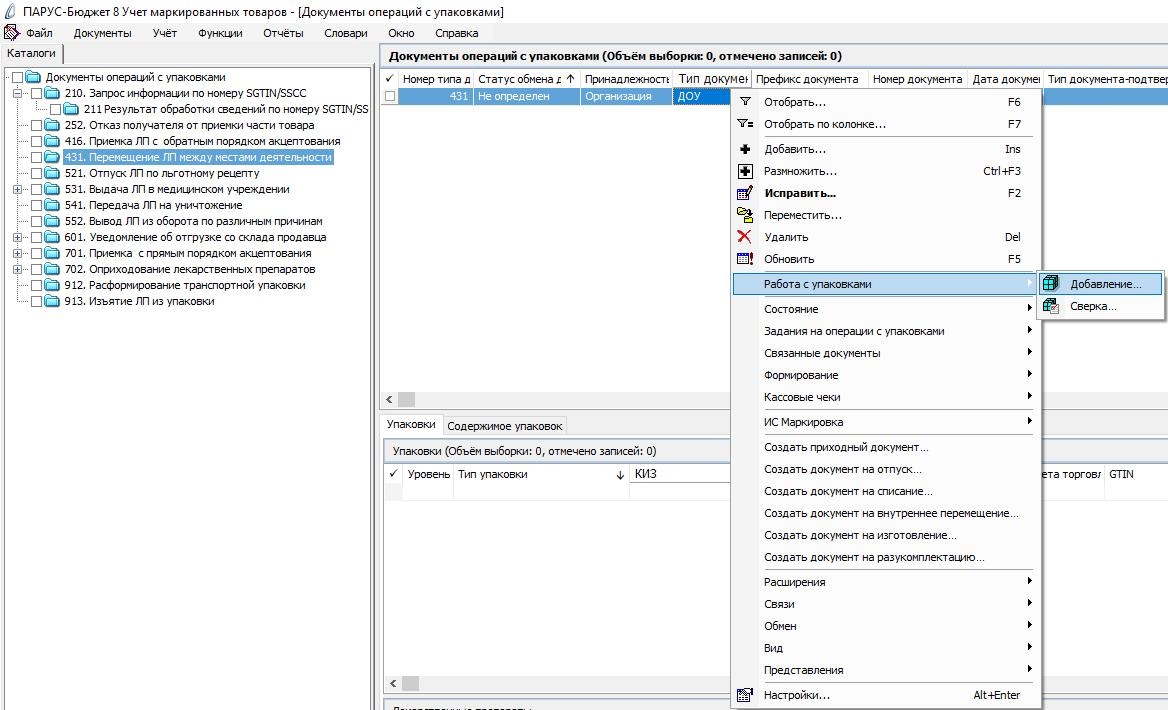Check the box for folder 913 Изъятие ЛП
Image resolution: width=1168 pixels, height=710 pixels.
[36, 302]
